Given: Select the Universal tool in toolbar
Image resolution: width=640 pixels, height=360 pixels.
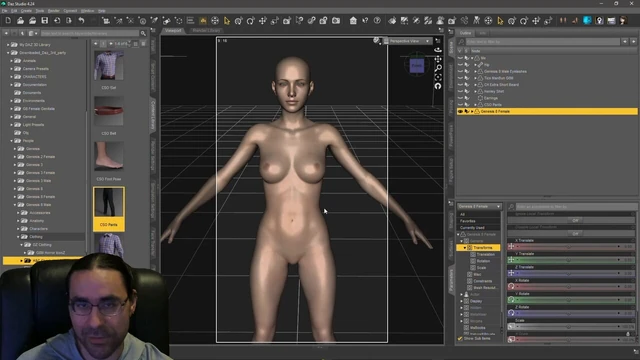Looking at the screenshot, I should tap(215, 20).
